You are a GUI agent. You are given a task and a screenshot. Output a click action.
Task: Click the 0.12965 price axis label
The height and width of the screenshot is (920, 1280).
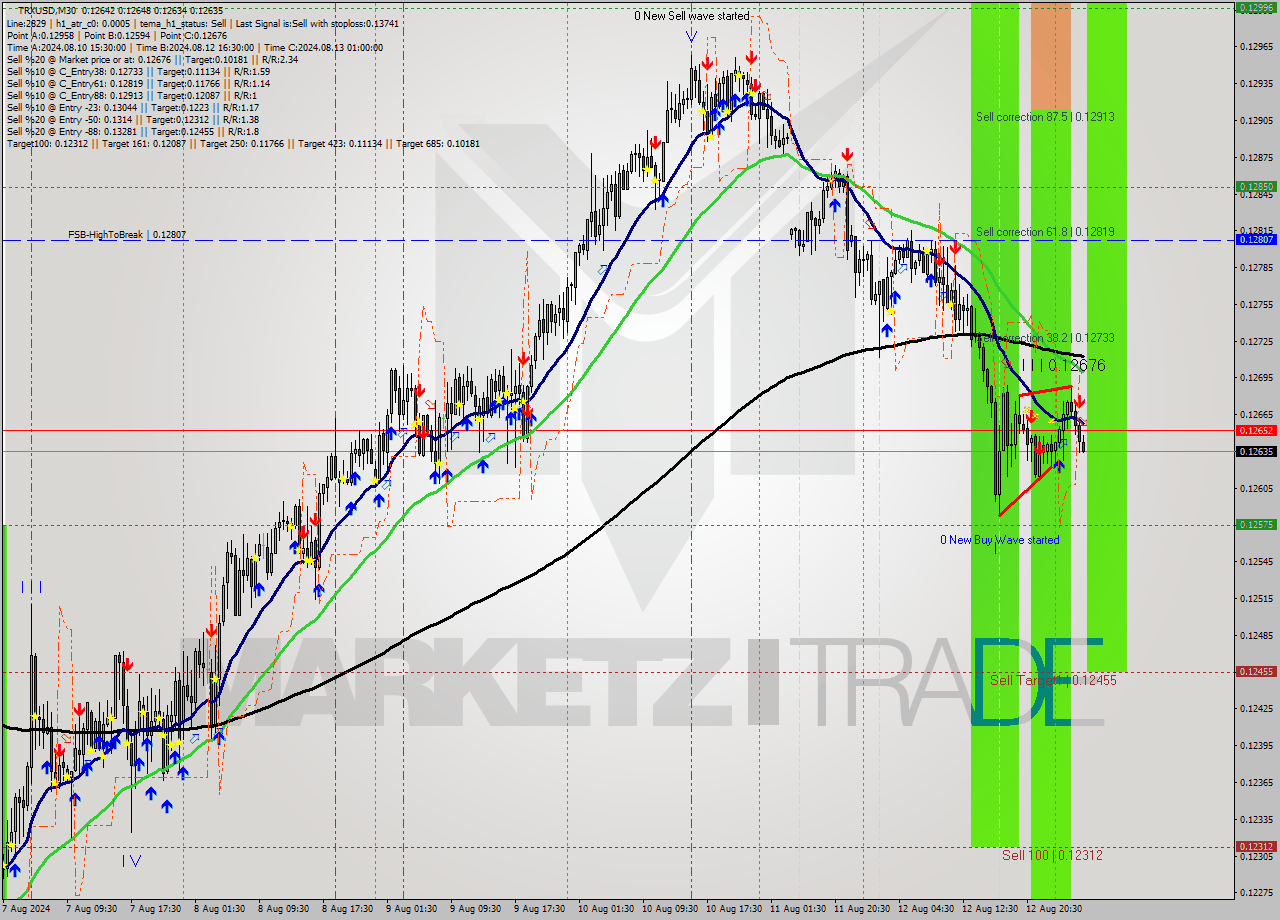[x=1256, y=46]
